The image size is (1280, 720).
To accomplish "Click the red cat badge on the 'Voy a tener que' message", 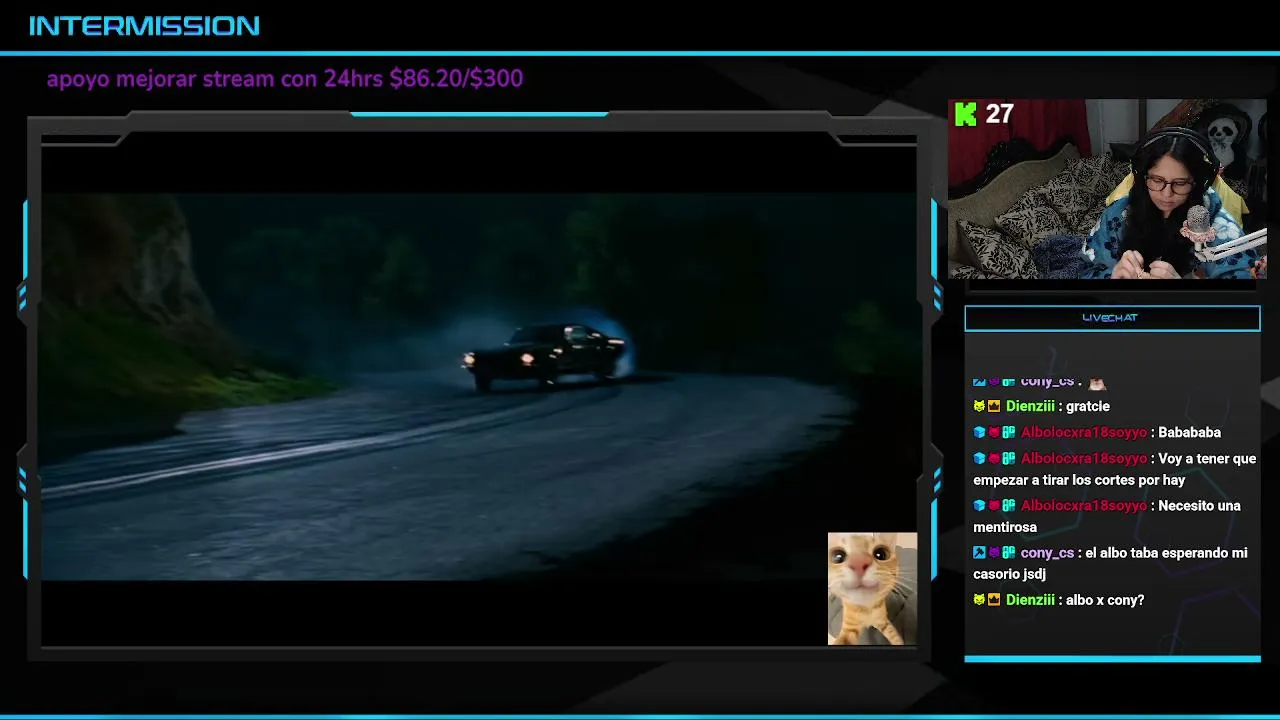I will [994, 458].
